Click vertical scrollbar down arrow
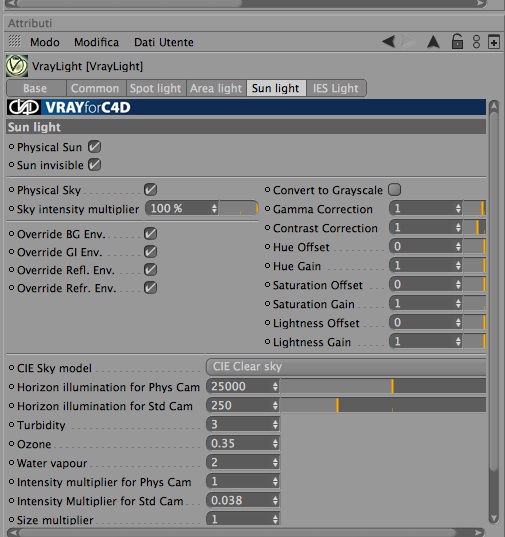The width and height of the screenshot is (505, 537). tap(494, 518)
